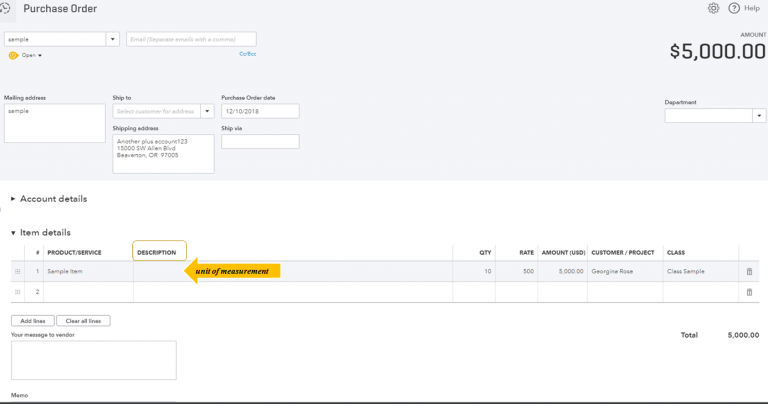This screenshot has width=768, height=404.
Task: Click the Purchase Order date field
Action: pyautogui.click(x=260, y=111)
